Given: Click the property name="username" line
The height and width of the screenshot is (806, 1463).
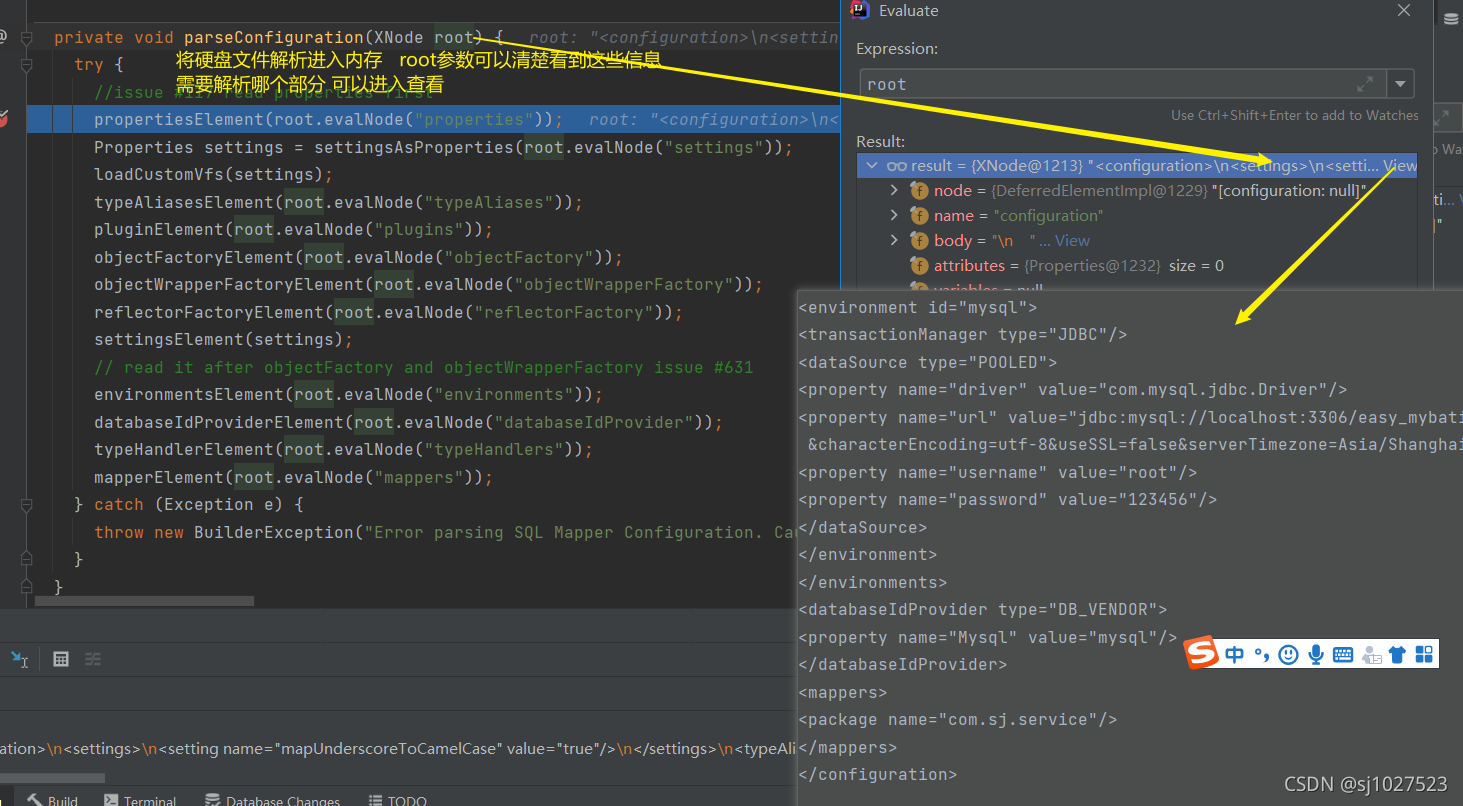Looking at the screenshot, I should coord(998,472).
